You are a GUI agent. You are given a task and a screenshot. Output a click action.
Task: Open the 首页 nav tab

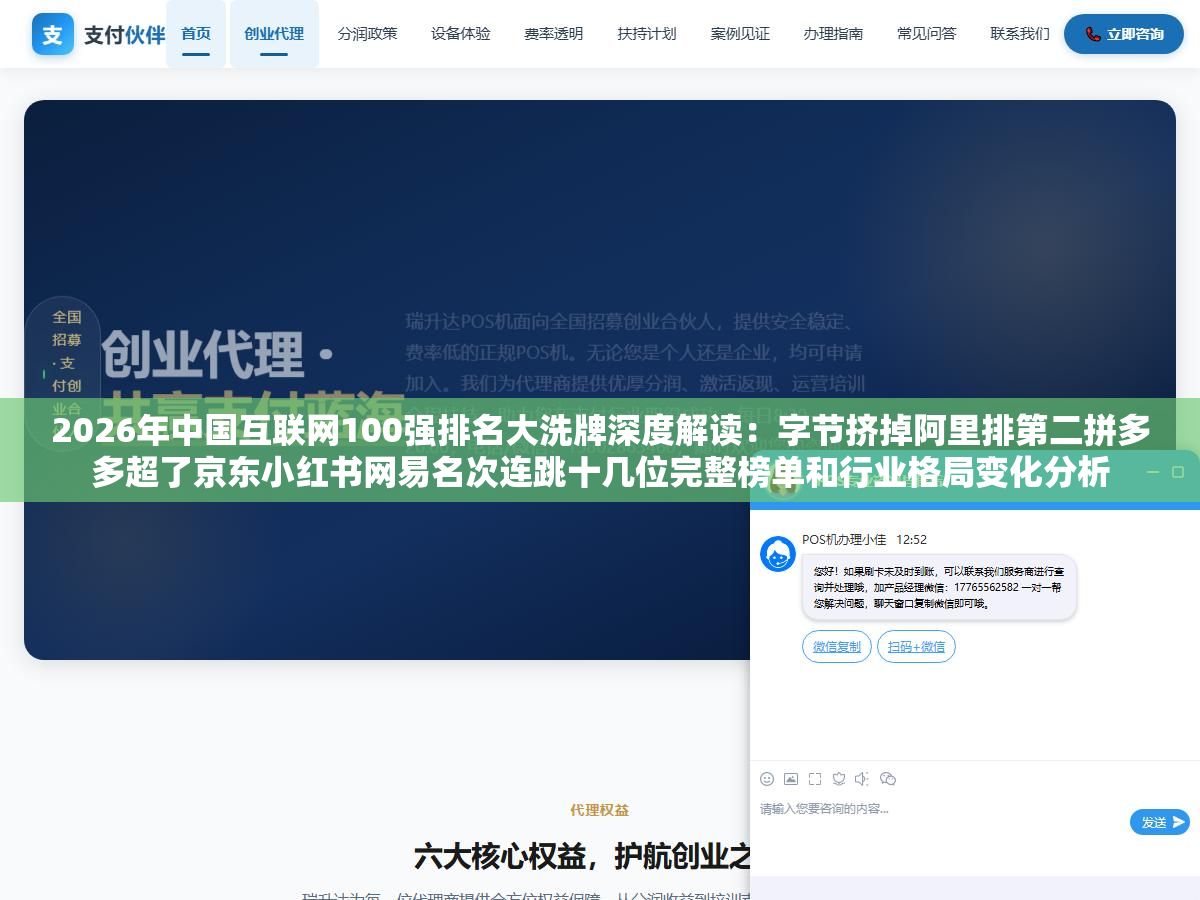click(x=196, y=34)
